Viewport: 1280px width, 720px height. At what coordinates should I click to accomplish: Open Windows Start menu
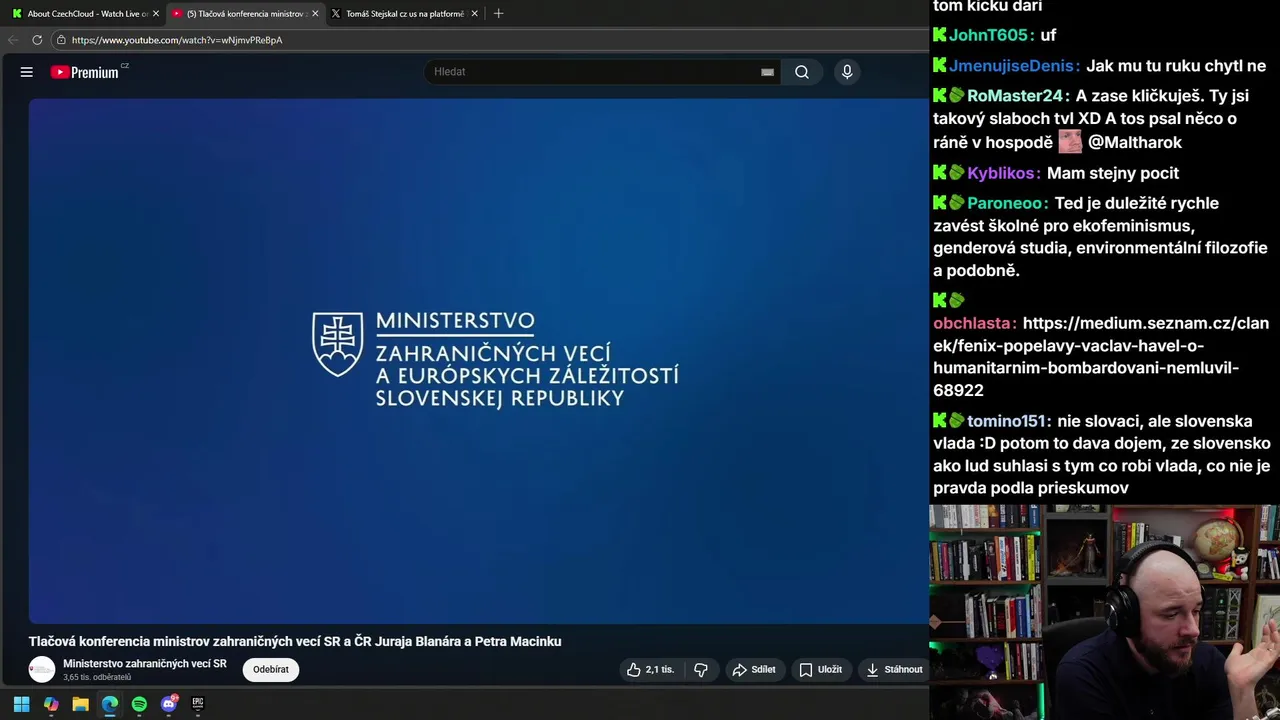[x=21, y=704]
